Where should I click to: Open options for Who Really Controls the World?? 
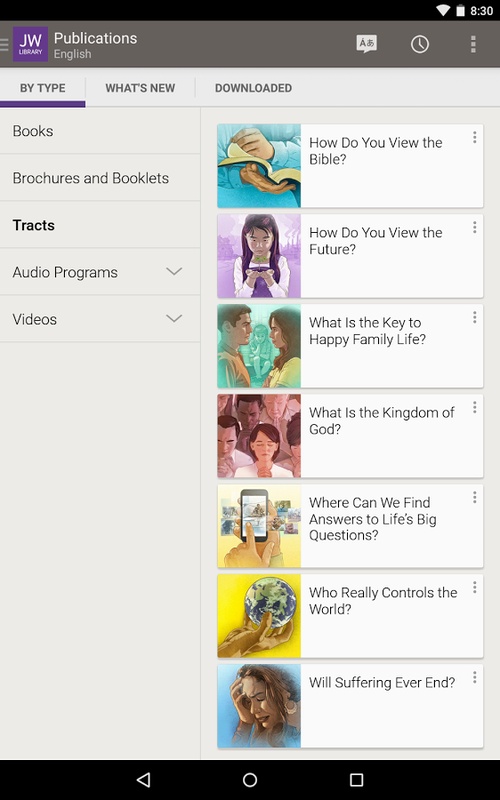click(474, 587)
